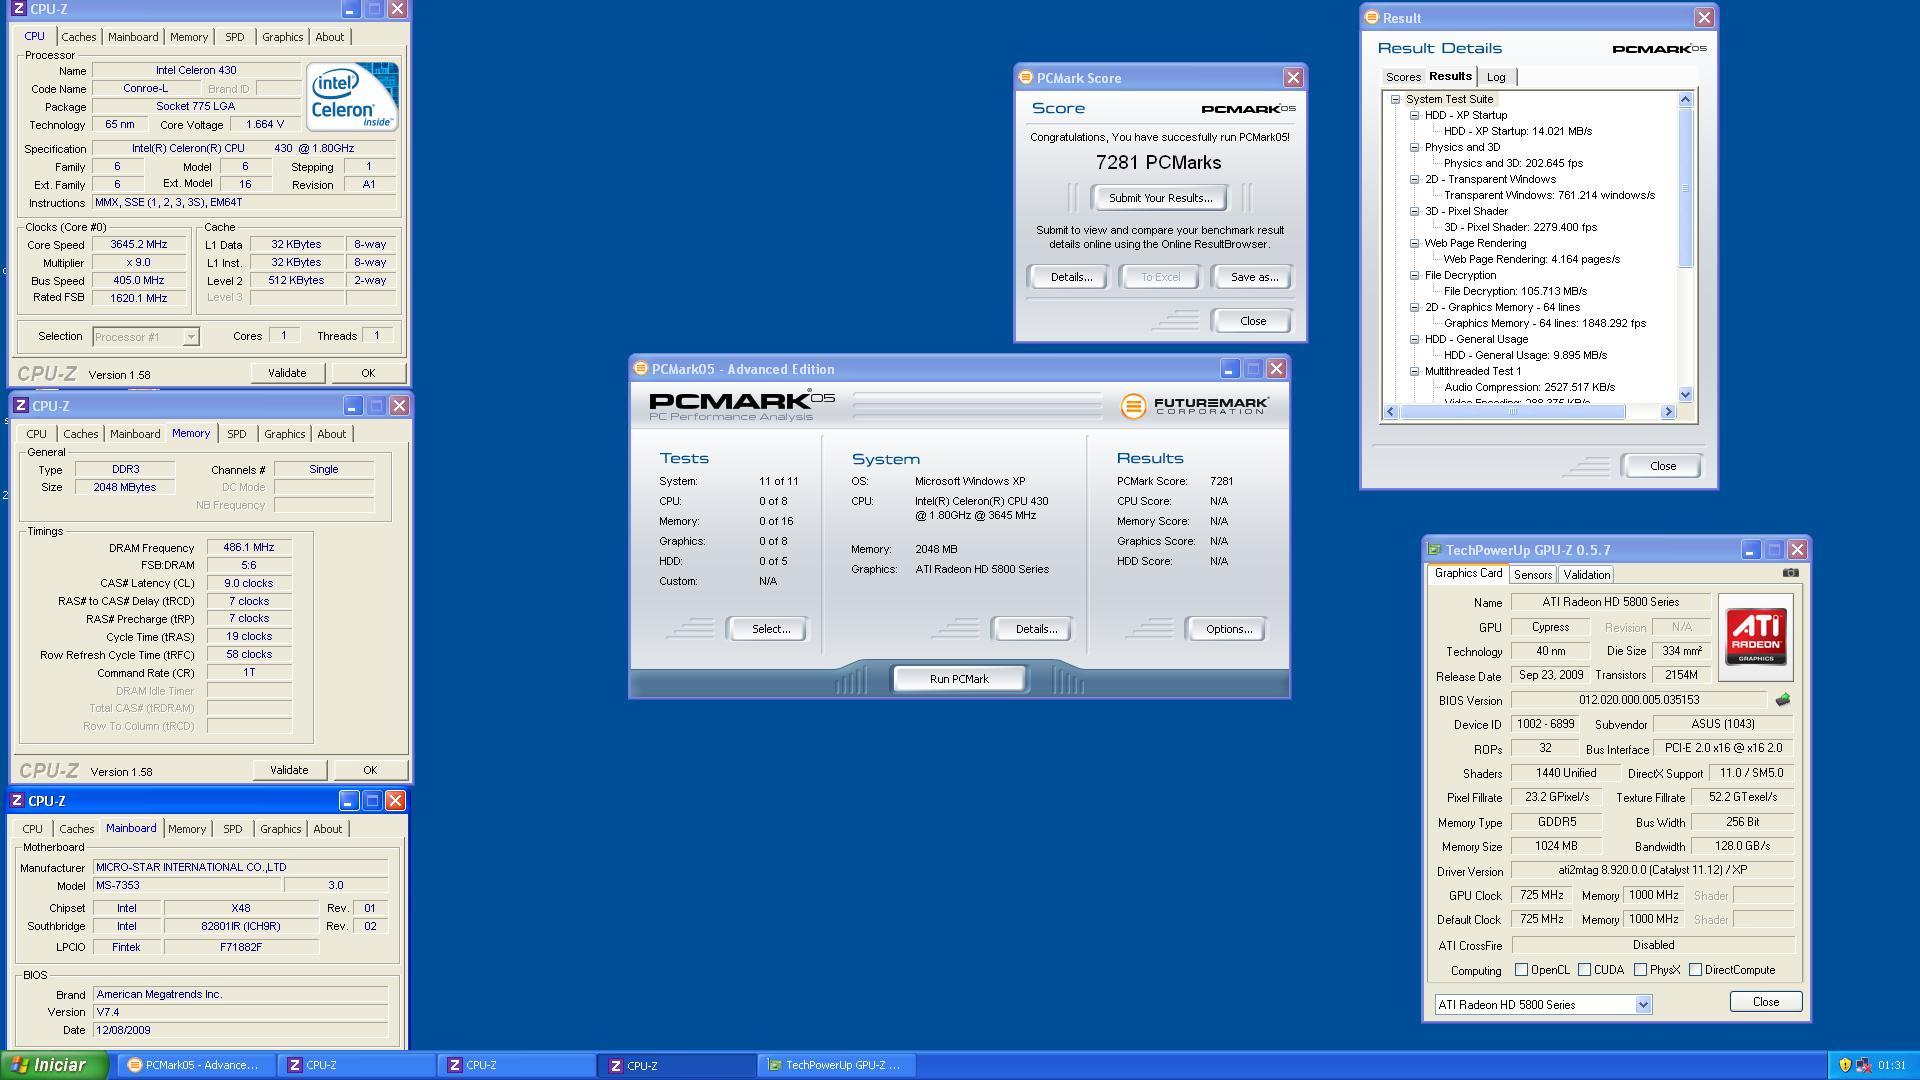Enable the OpenCL checkbox
This screenshot has width=1920, height=1080.
coord(1521,970)
